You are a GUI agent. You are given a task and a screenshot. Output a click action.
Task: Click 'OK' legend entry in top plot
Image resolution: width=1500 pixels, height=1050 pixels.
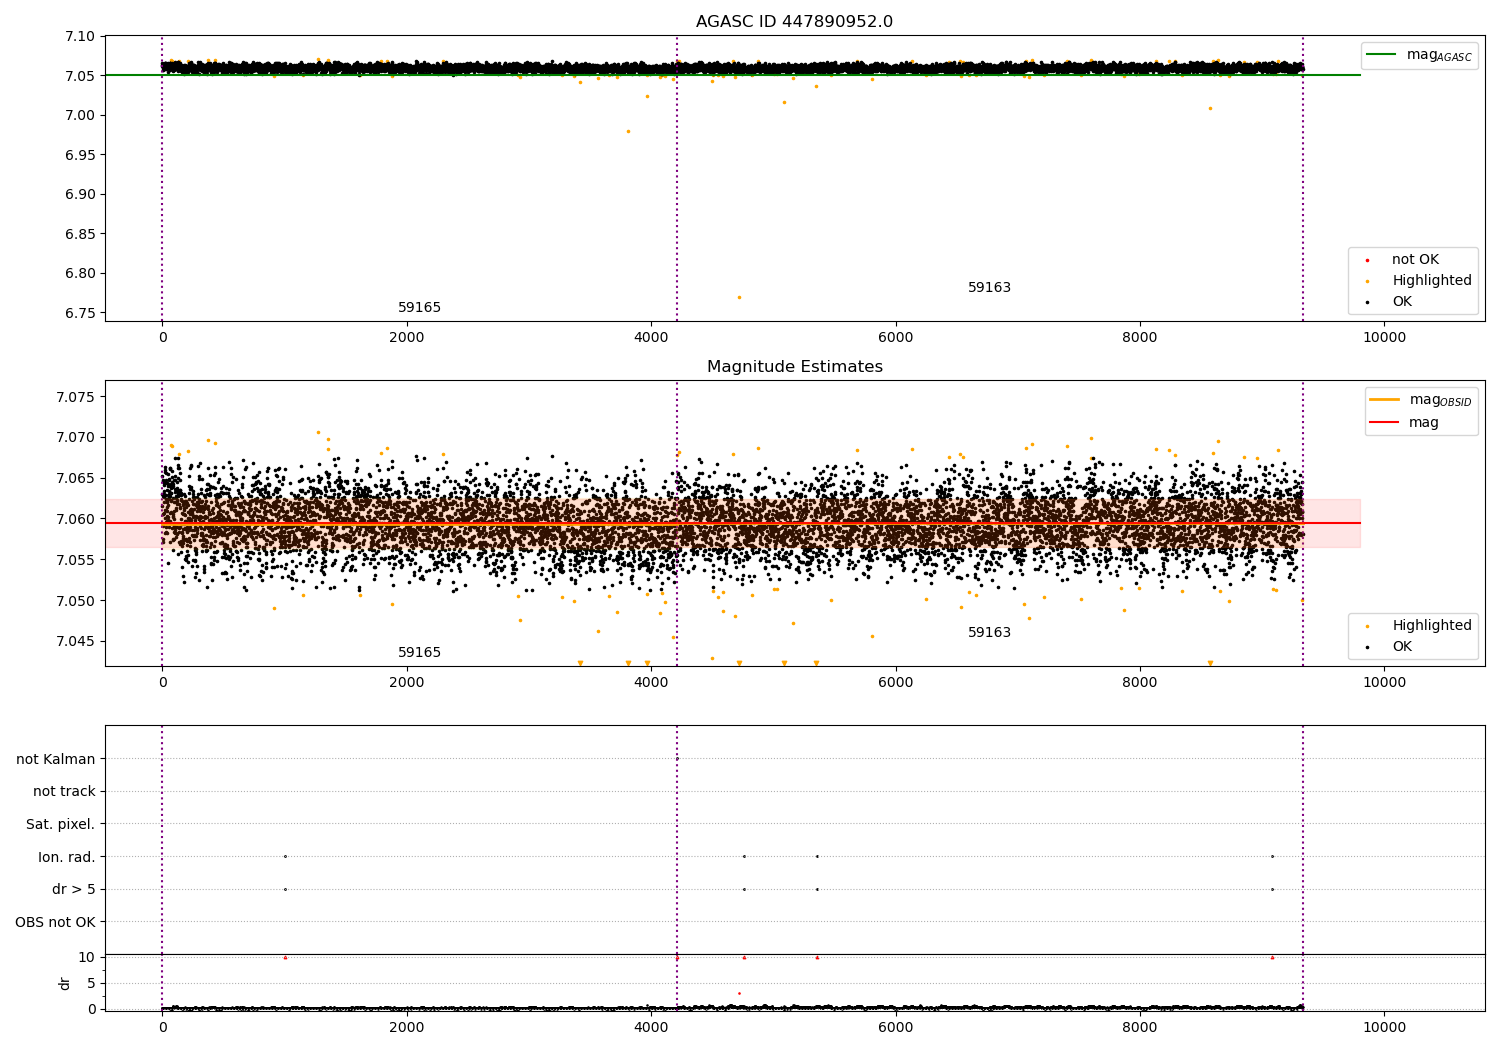[1390, 302]
